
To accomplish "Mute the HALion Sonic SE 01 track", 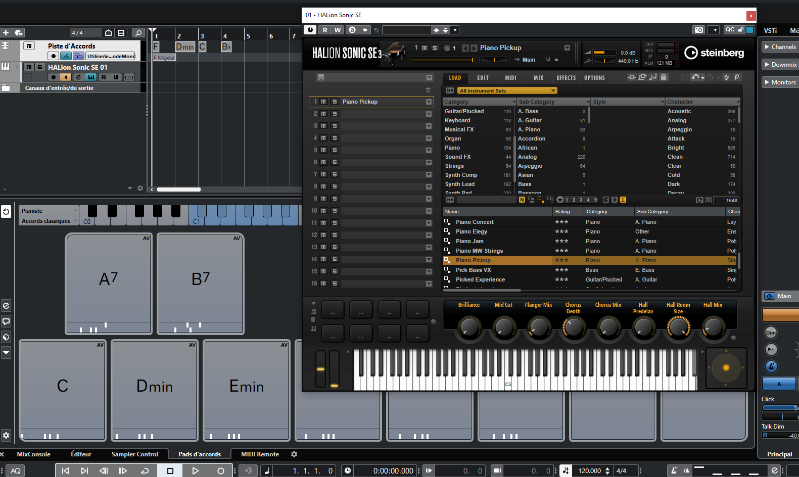I will point(29,67).
